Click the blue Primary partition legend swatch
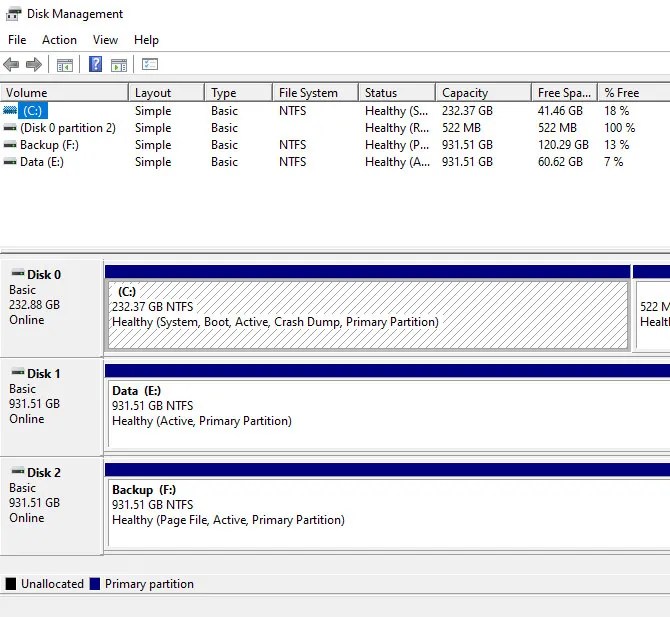The width and height of the screenshot is (670, 617). [x=94, y=584]
